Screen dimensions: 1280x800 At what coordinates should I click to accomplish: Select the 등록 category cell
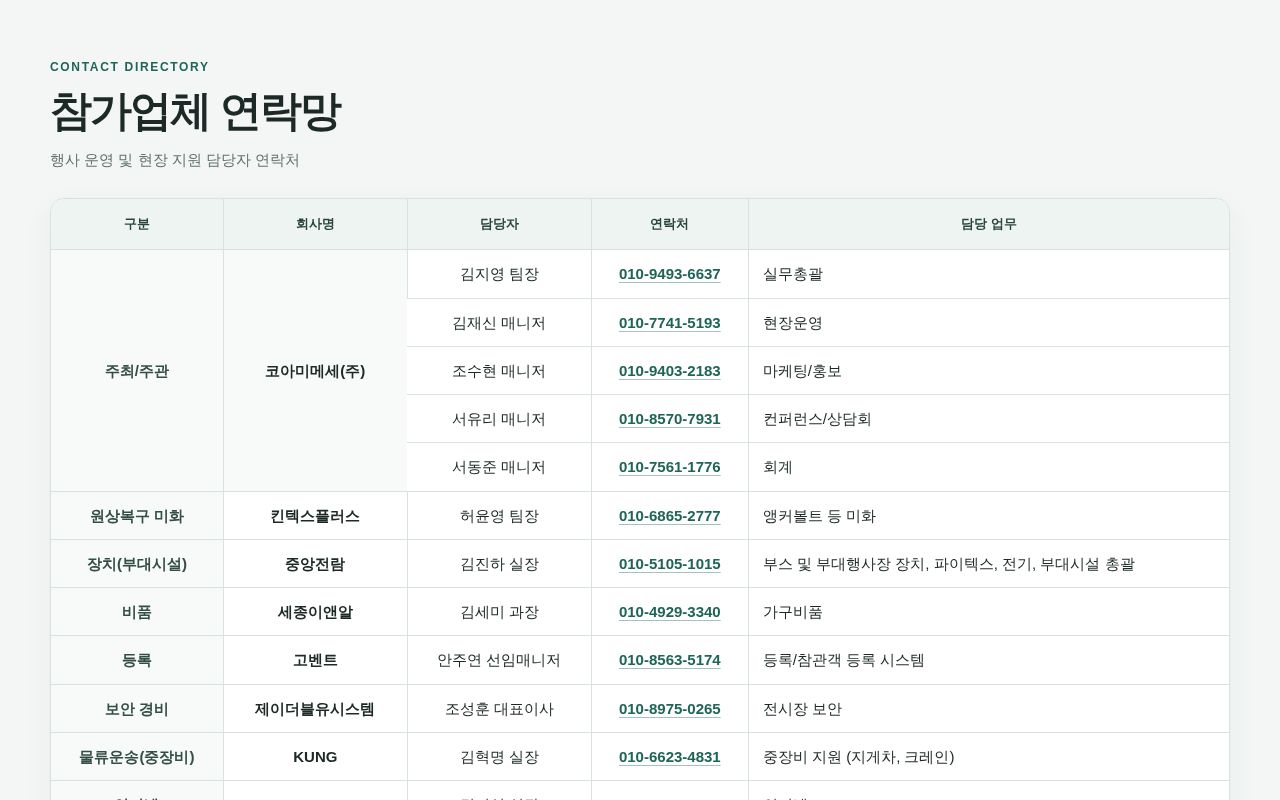(137, 660)
